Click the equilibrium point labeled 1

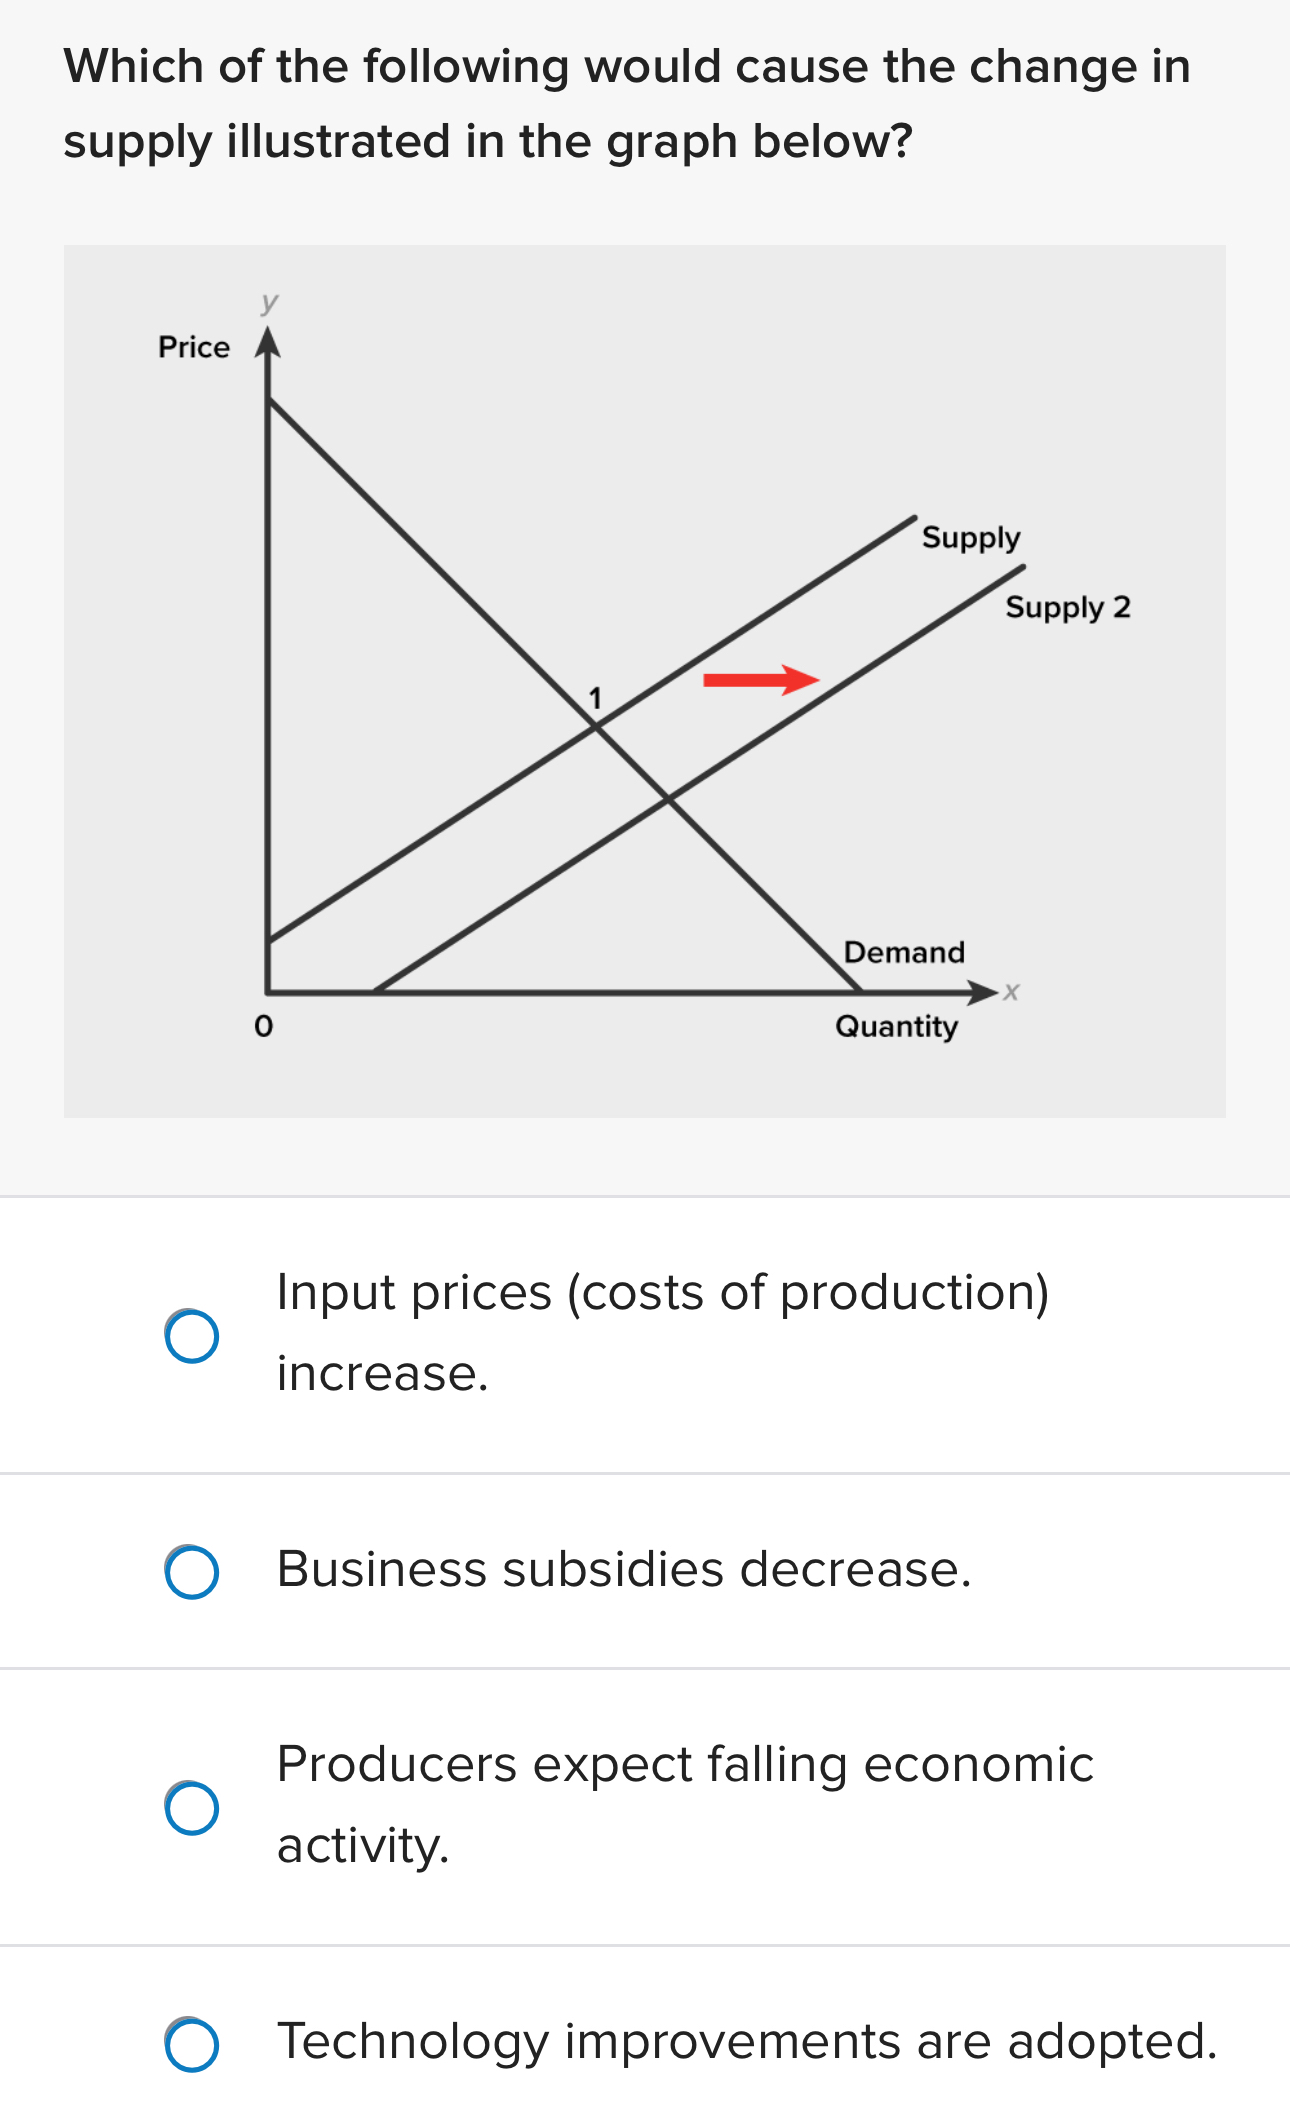point(596,697)
